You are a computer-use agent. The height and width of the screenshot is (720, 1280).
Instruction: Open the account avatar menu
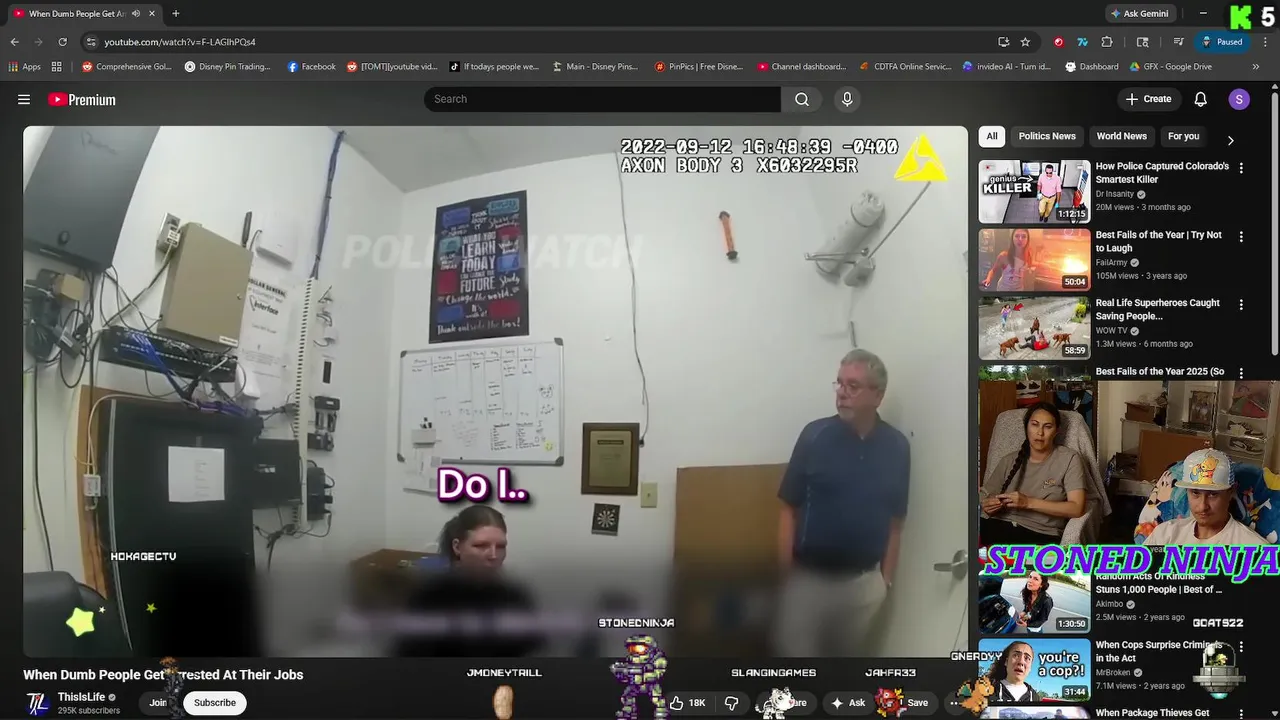point(1239,99)
